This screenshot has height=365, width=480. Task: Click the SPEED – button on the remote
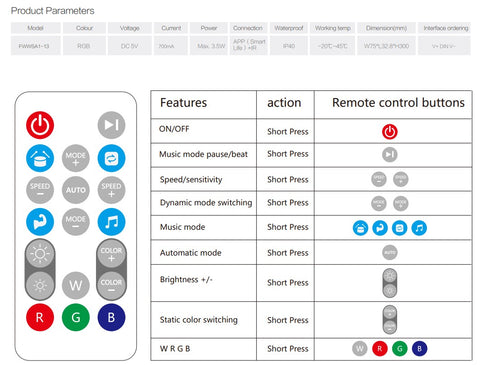(x=40, y=190)
